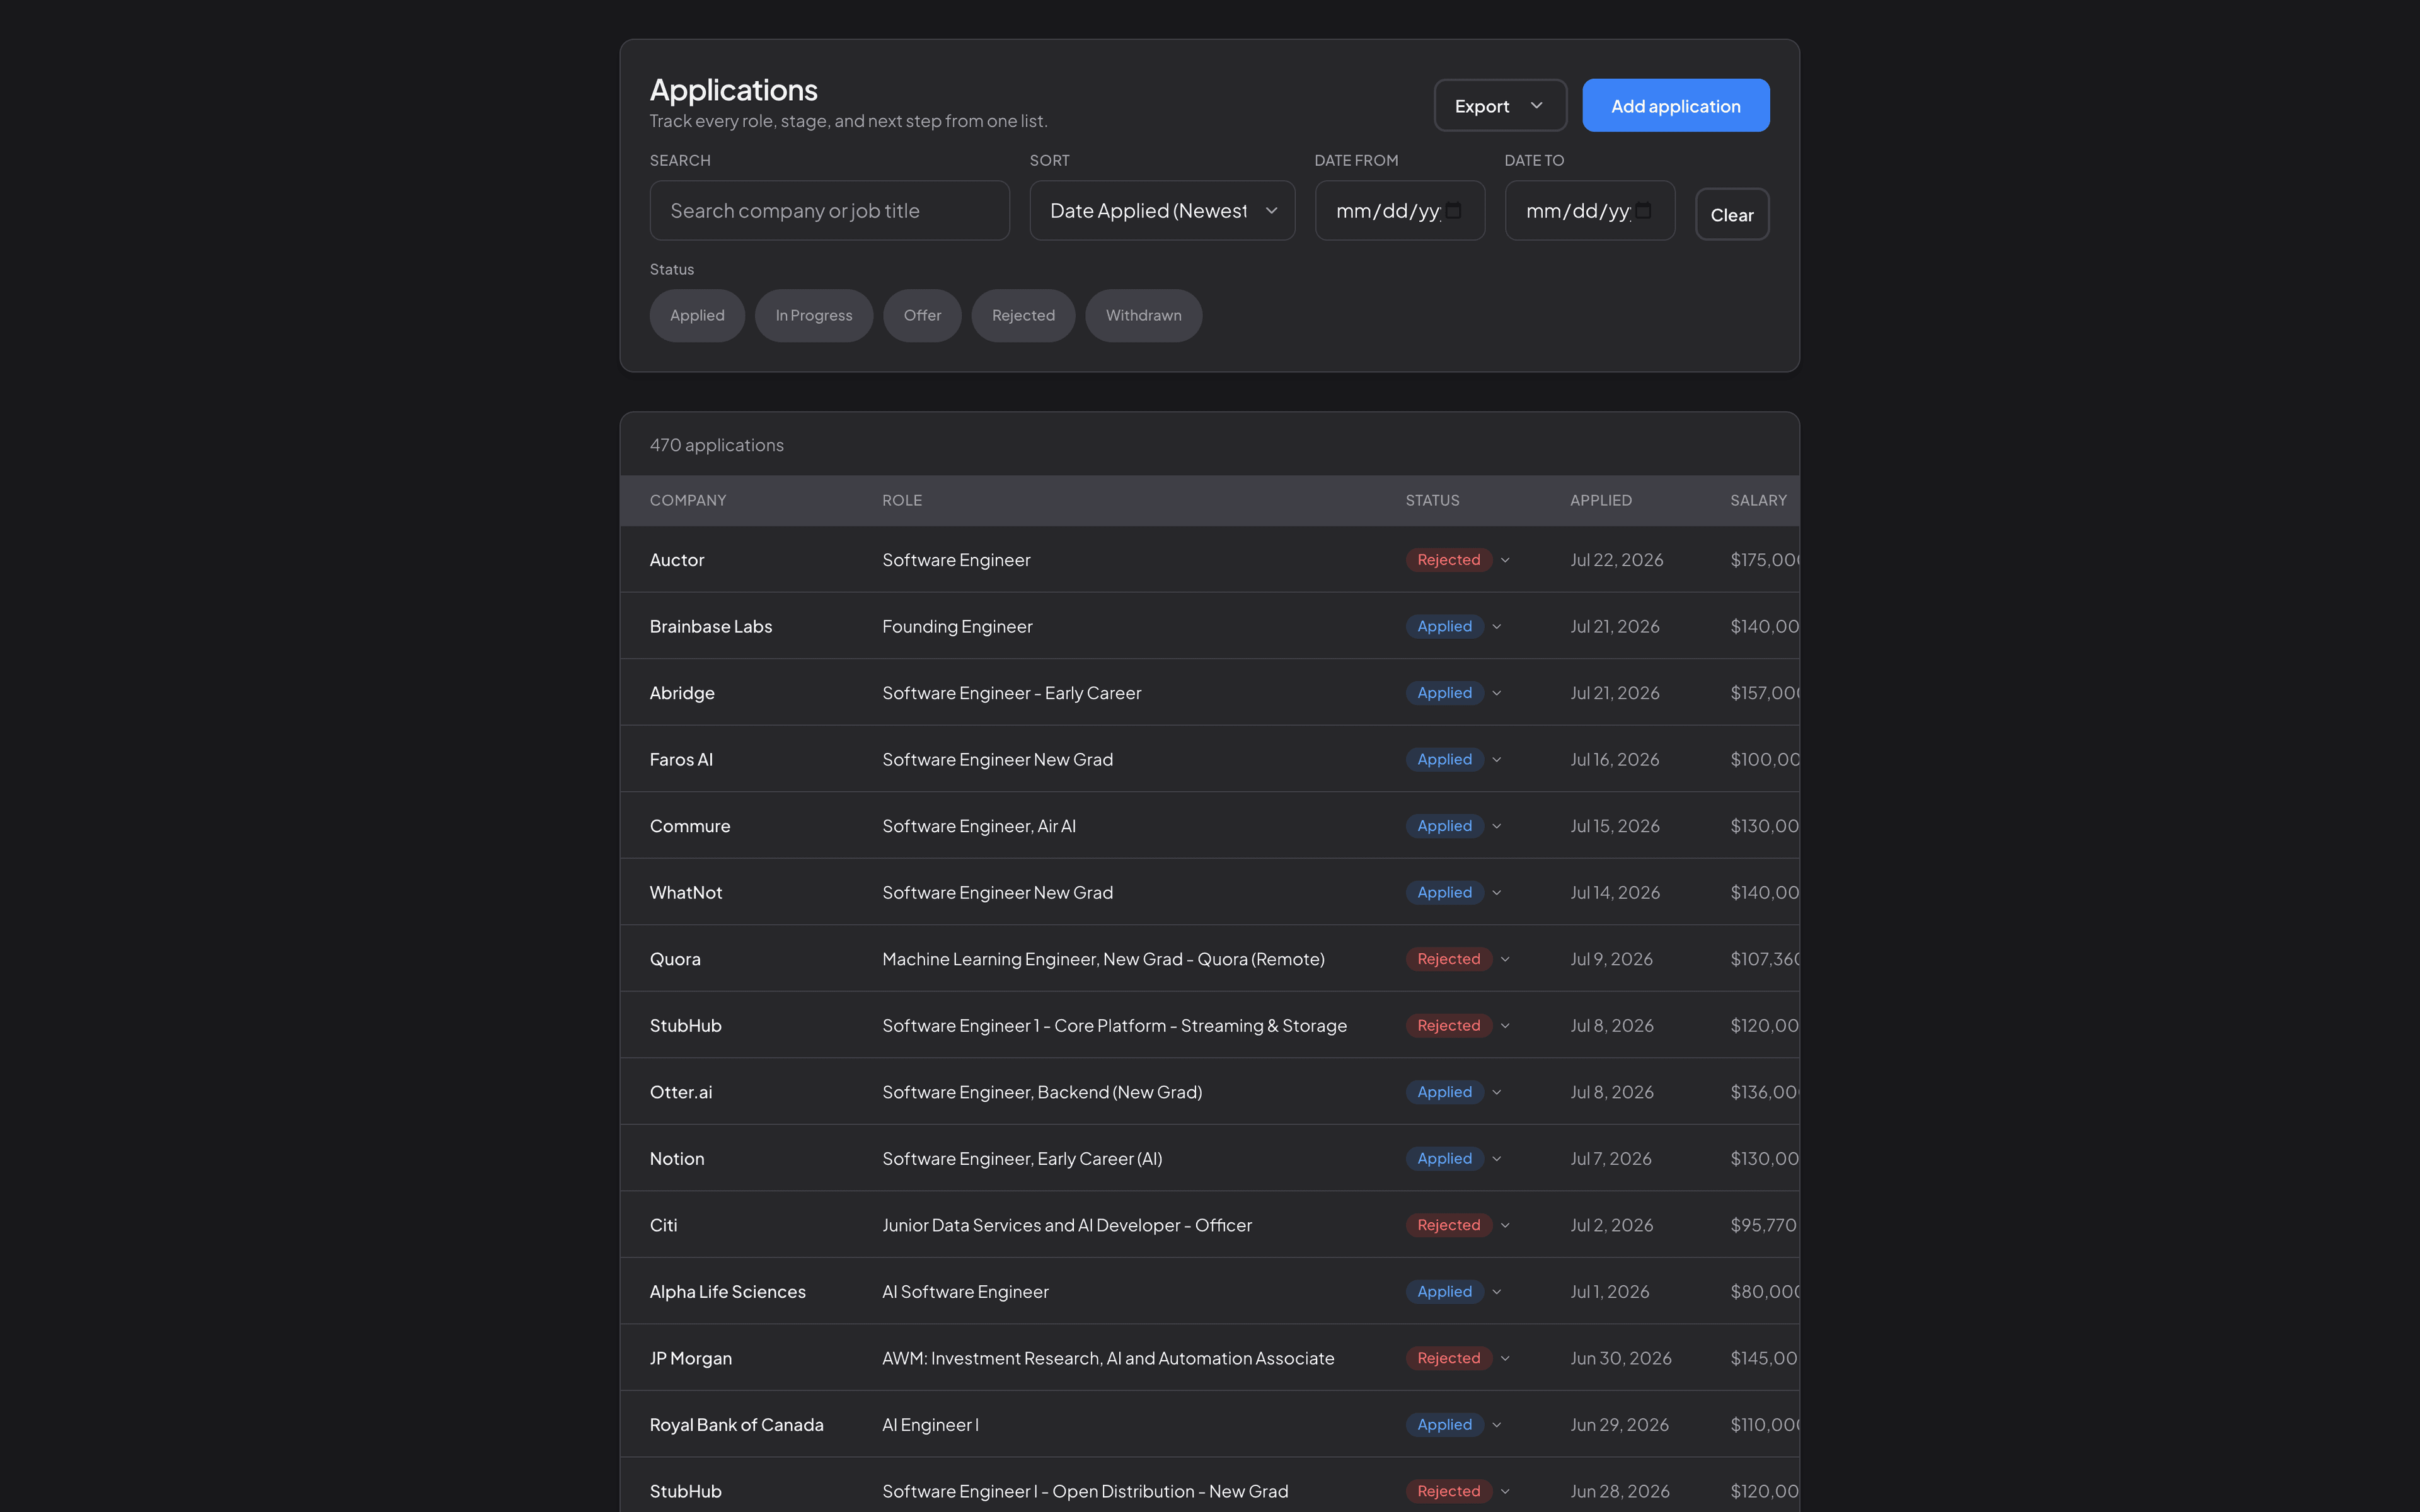Open status dropdown for Commure row
The image size is (2420, 1512).
pyautogui.click(x=1454, y=826)
